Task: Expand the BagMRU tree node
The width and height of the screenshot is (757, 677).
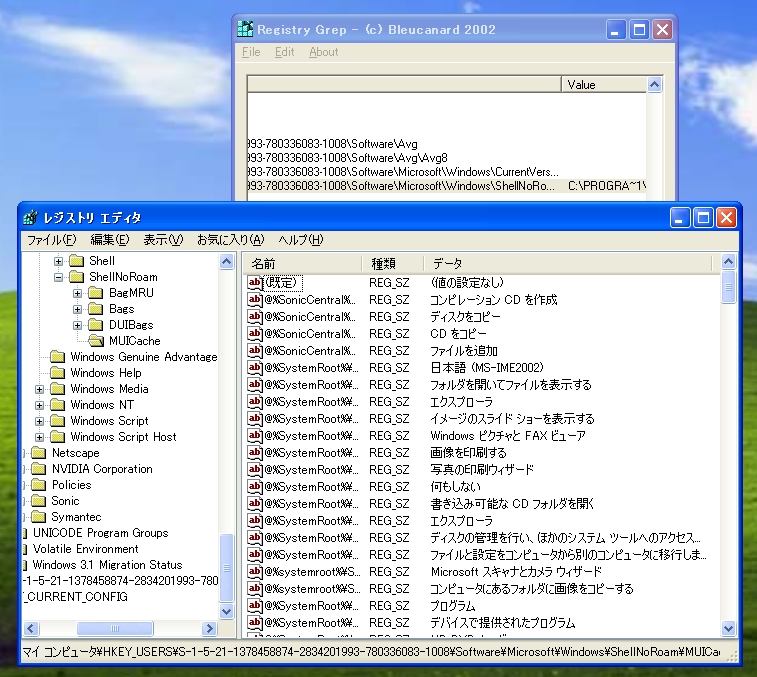Action: point(77,293)
